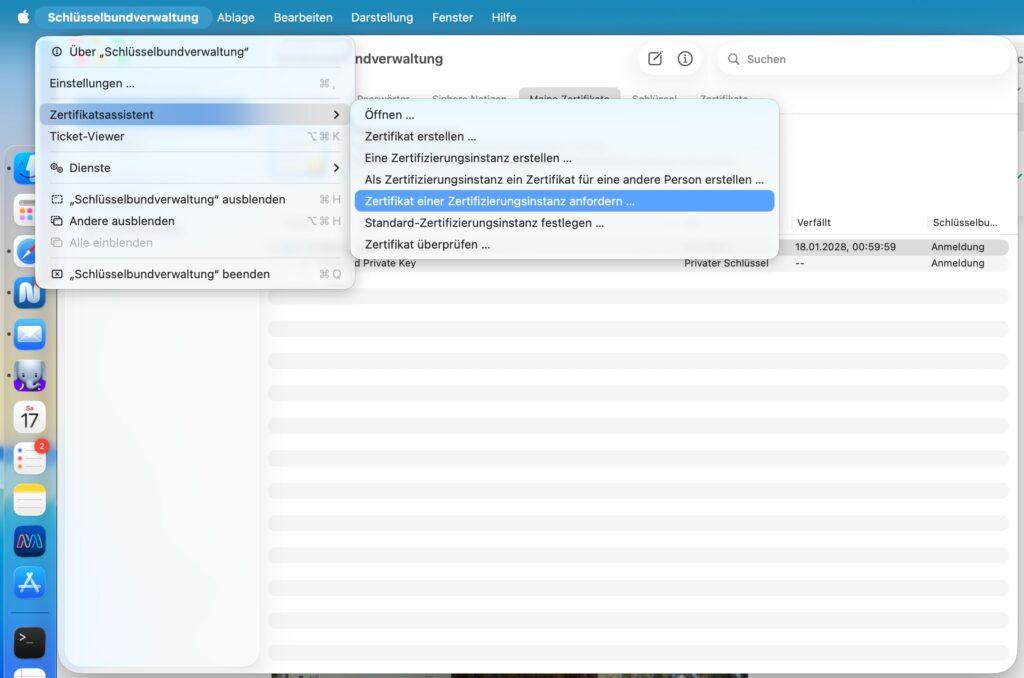Screen dimensions: 1024x678
Task: Expand the Dienste submenu
Action: click(x=195, y=168)
